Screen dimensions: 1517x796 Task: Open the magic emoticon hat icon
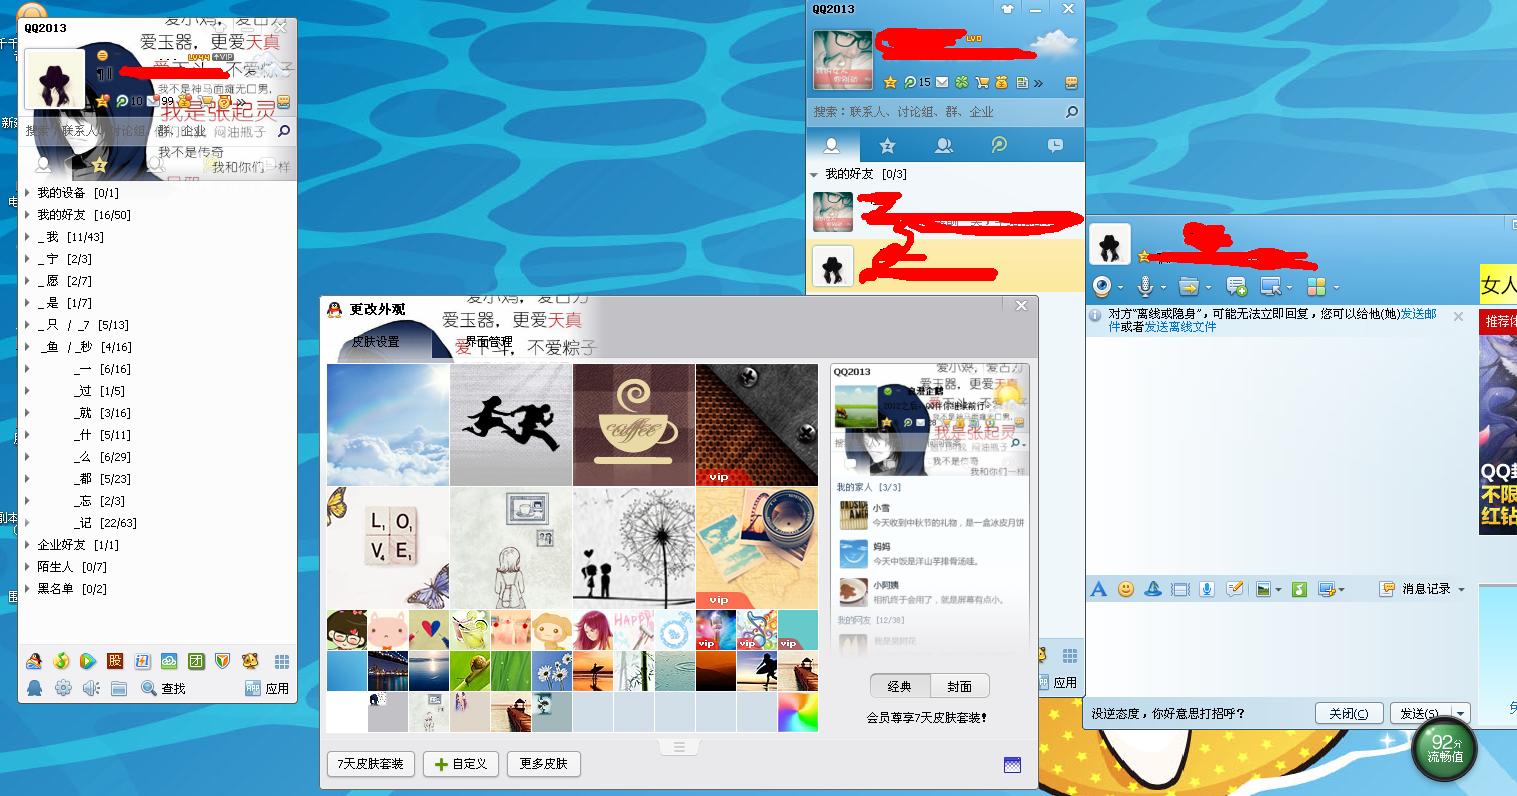pyautogui.click(x=1153, y=589)
